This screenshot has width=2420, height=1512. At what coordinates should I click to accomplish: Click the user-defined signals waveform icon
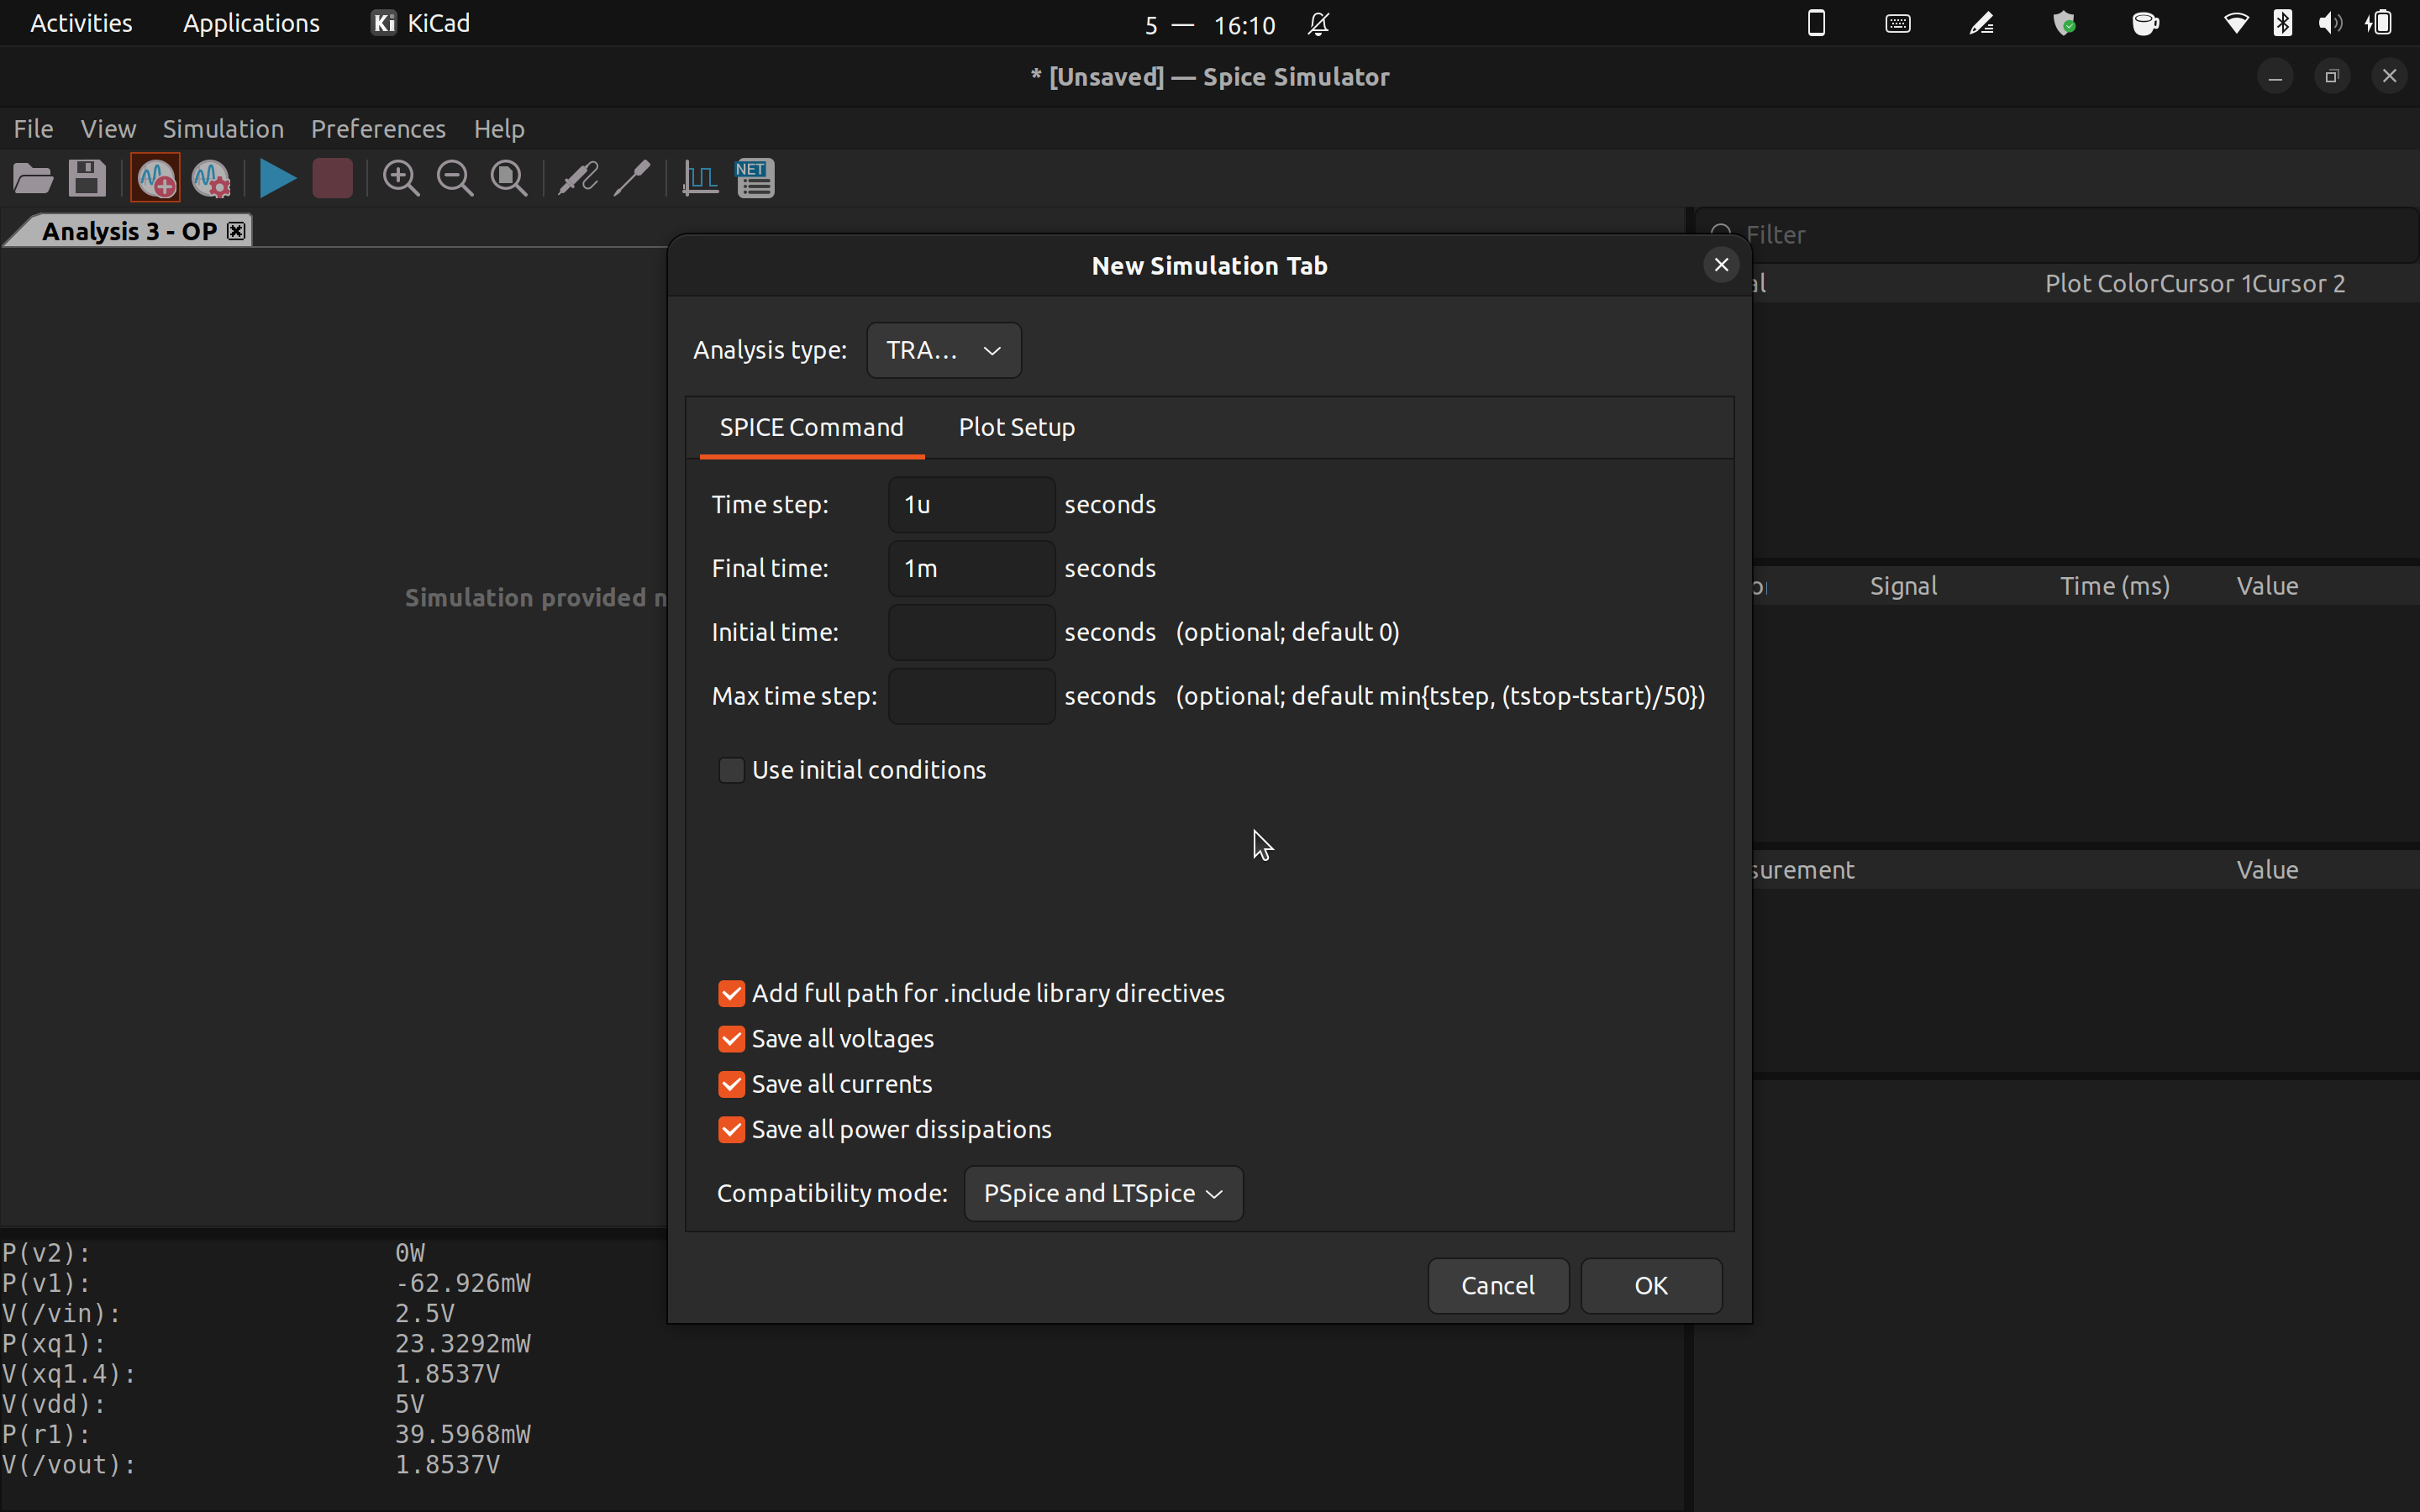(x=700, y=179)
